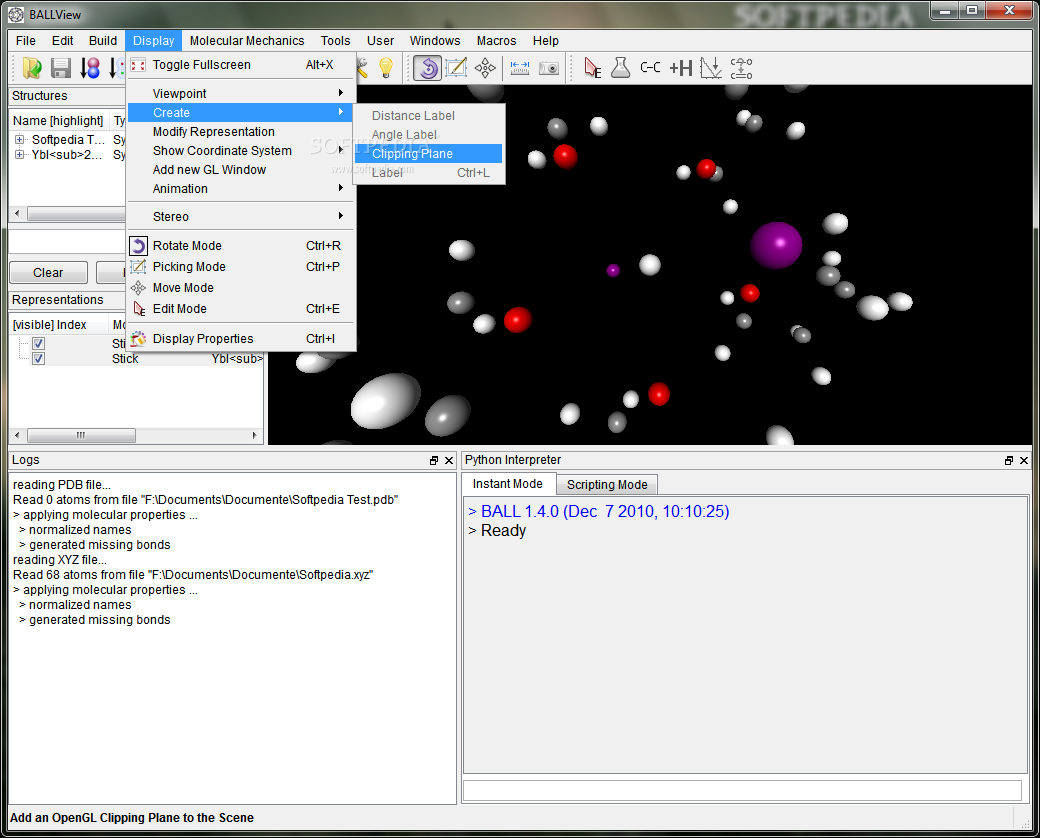Click the +H add hydrogens toolbar icon

[x=681, y=68]
